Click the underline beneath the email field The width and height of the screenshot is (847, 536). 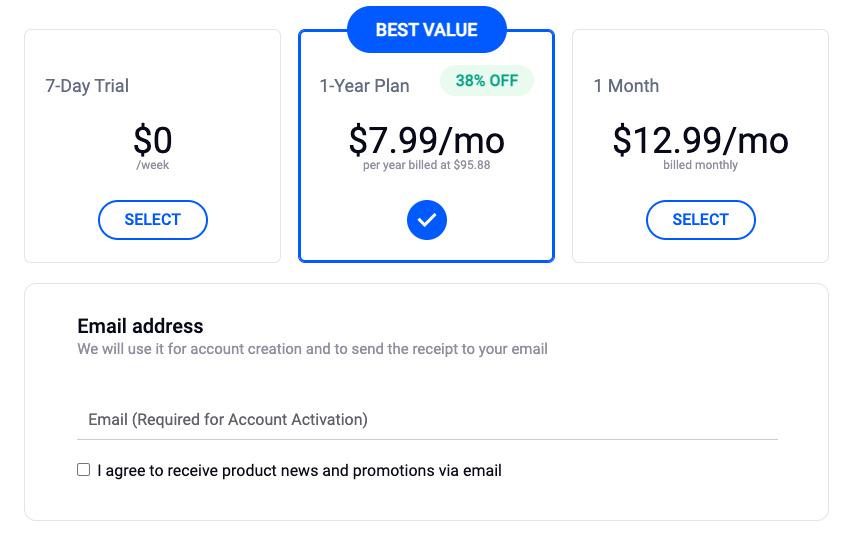(x=427, y=439)
